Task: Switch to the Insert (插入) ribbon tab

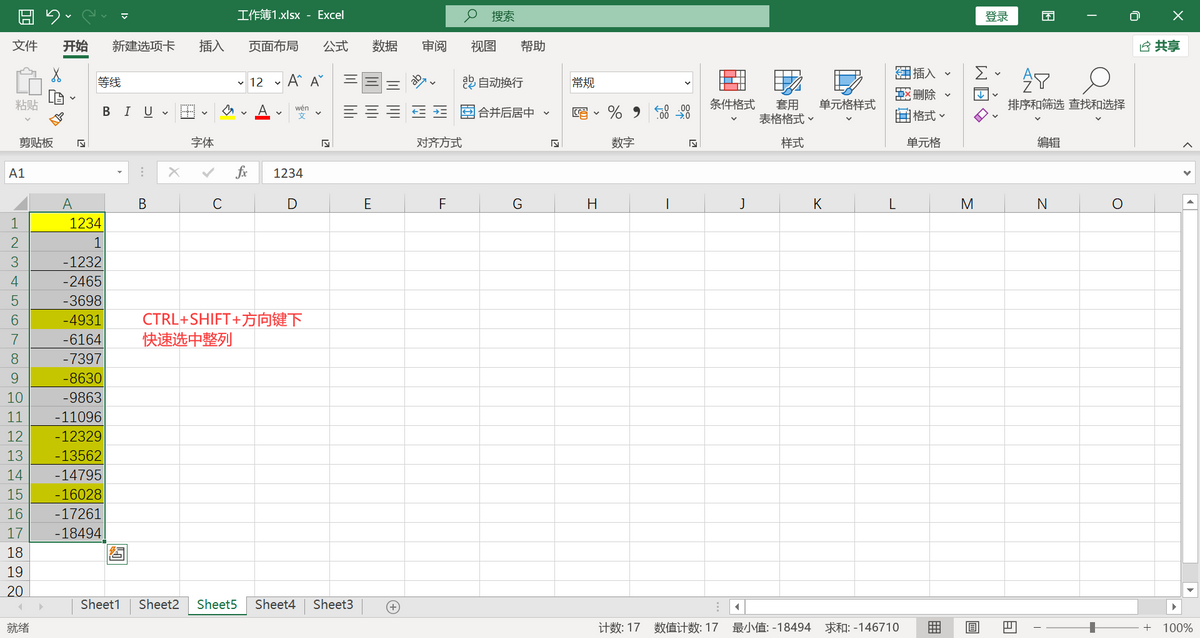Action: coord(212,46)
